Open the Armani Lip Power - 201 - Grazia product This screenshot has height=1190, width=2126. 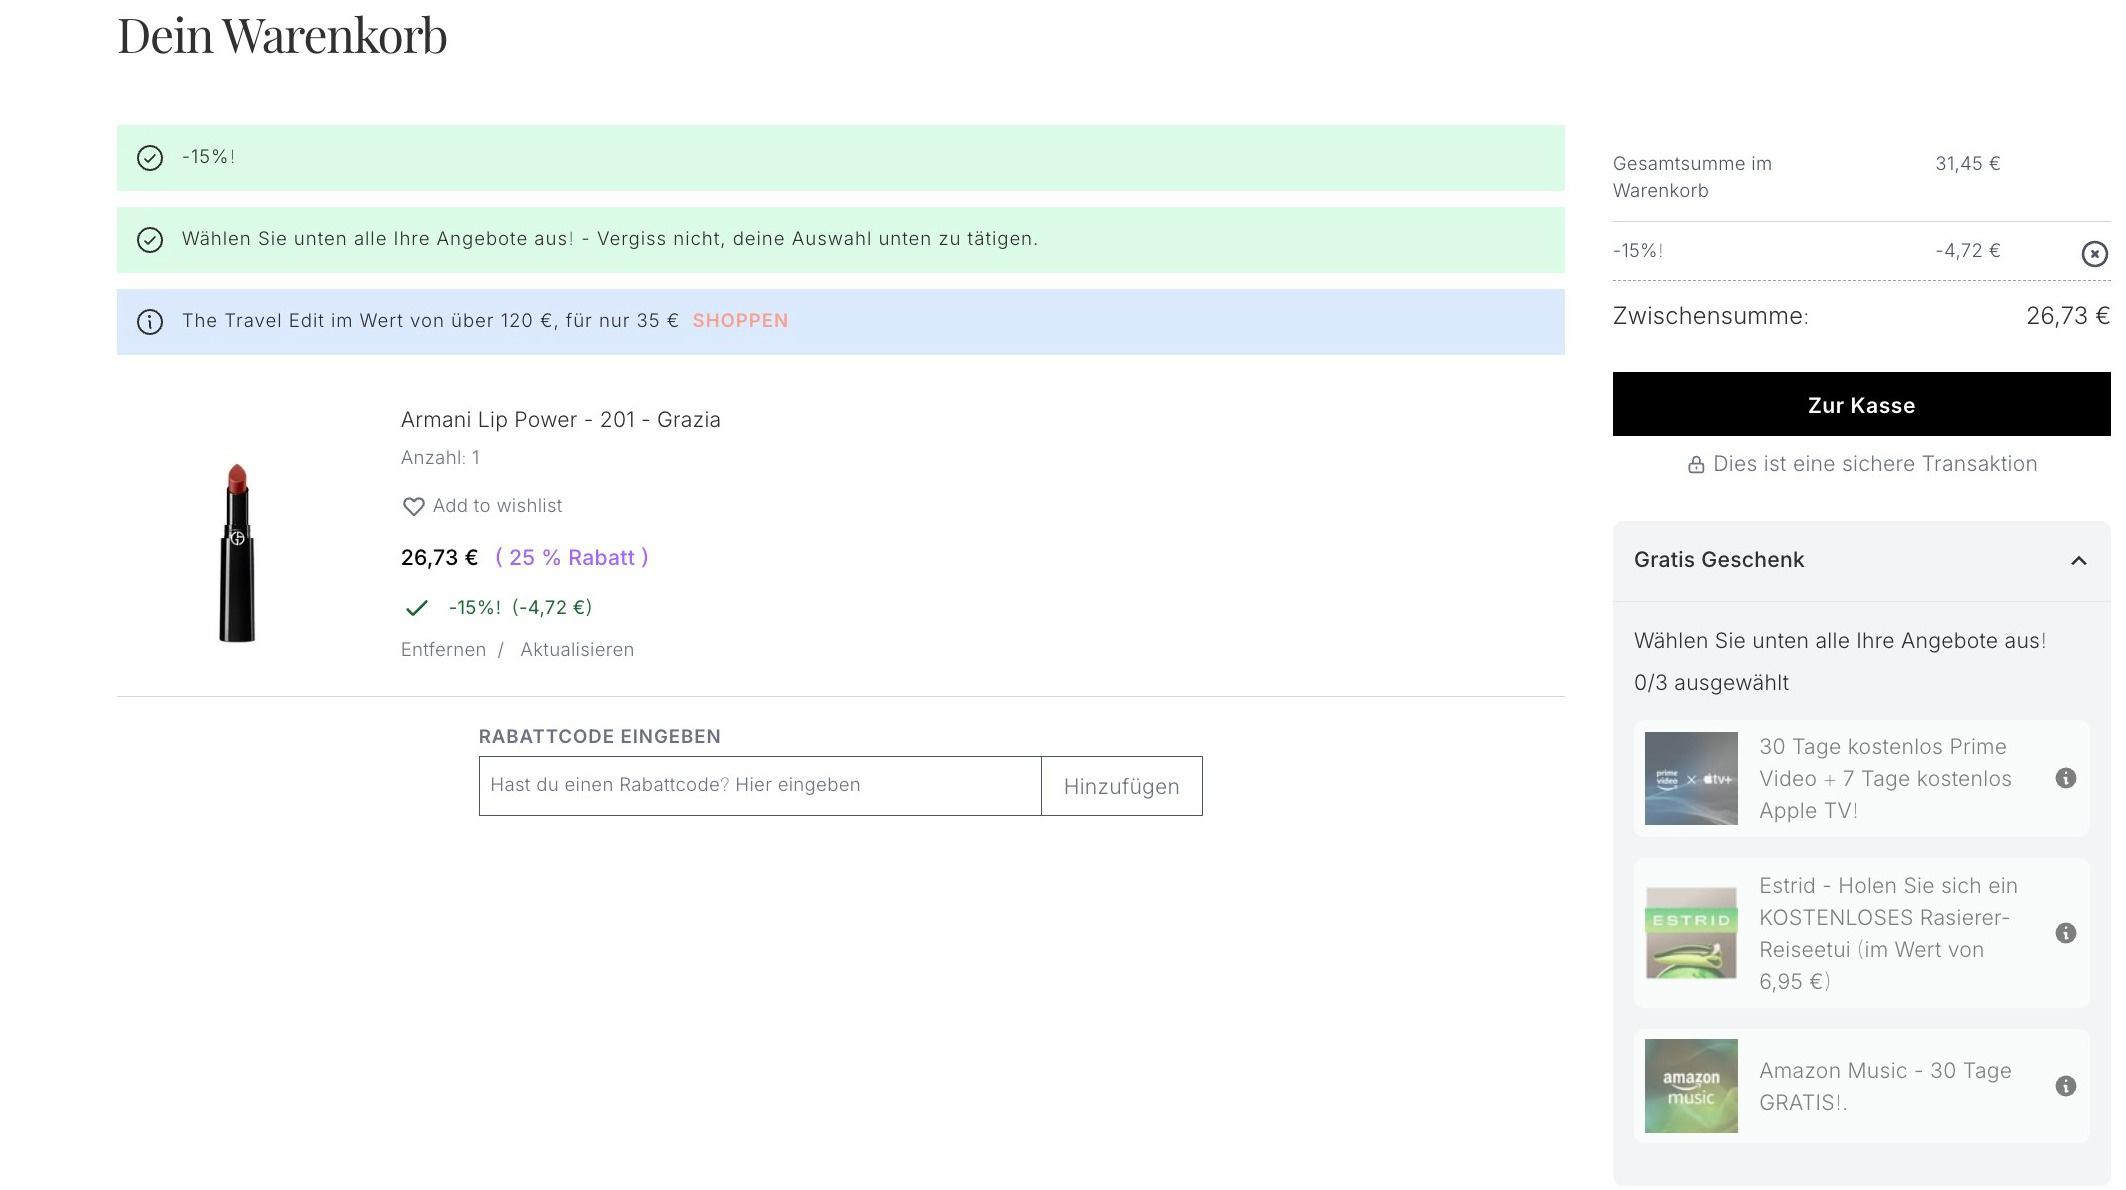click(x=560, y=420)
